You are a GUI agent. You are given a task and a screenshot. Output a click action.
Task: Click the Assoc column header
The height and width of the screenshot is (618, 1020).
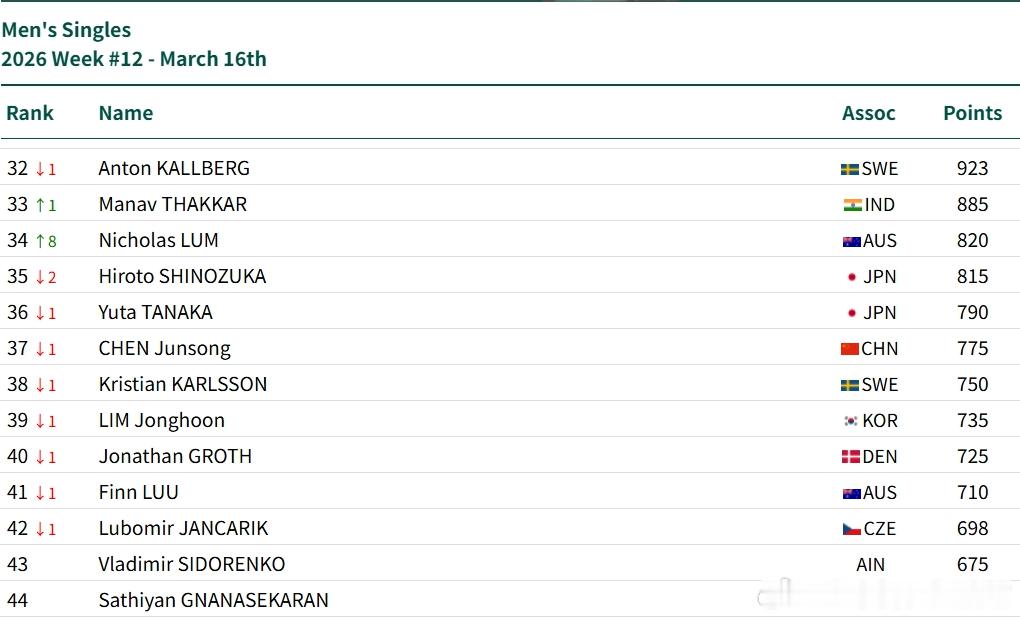point(868,113)
